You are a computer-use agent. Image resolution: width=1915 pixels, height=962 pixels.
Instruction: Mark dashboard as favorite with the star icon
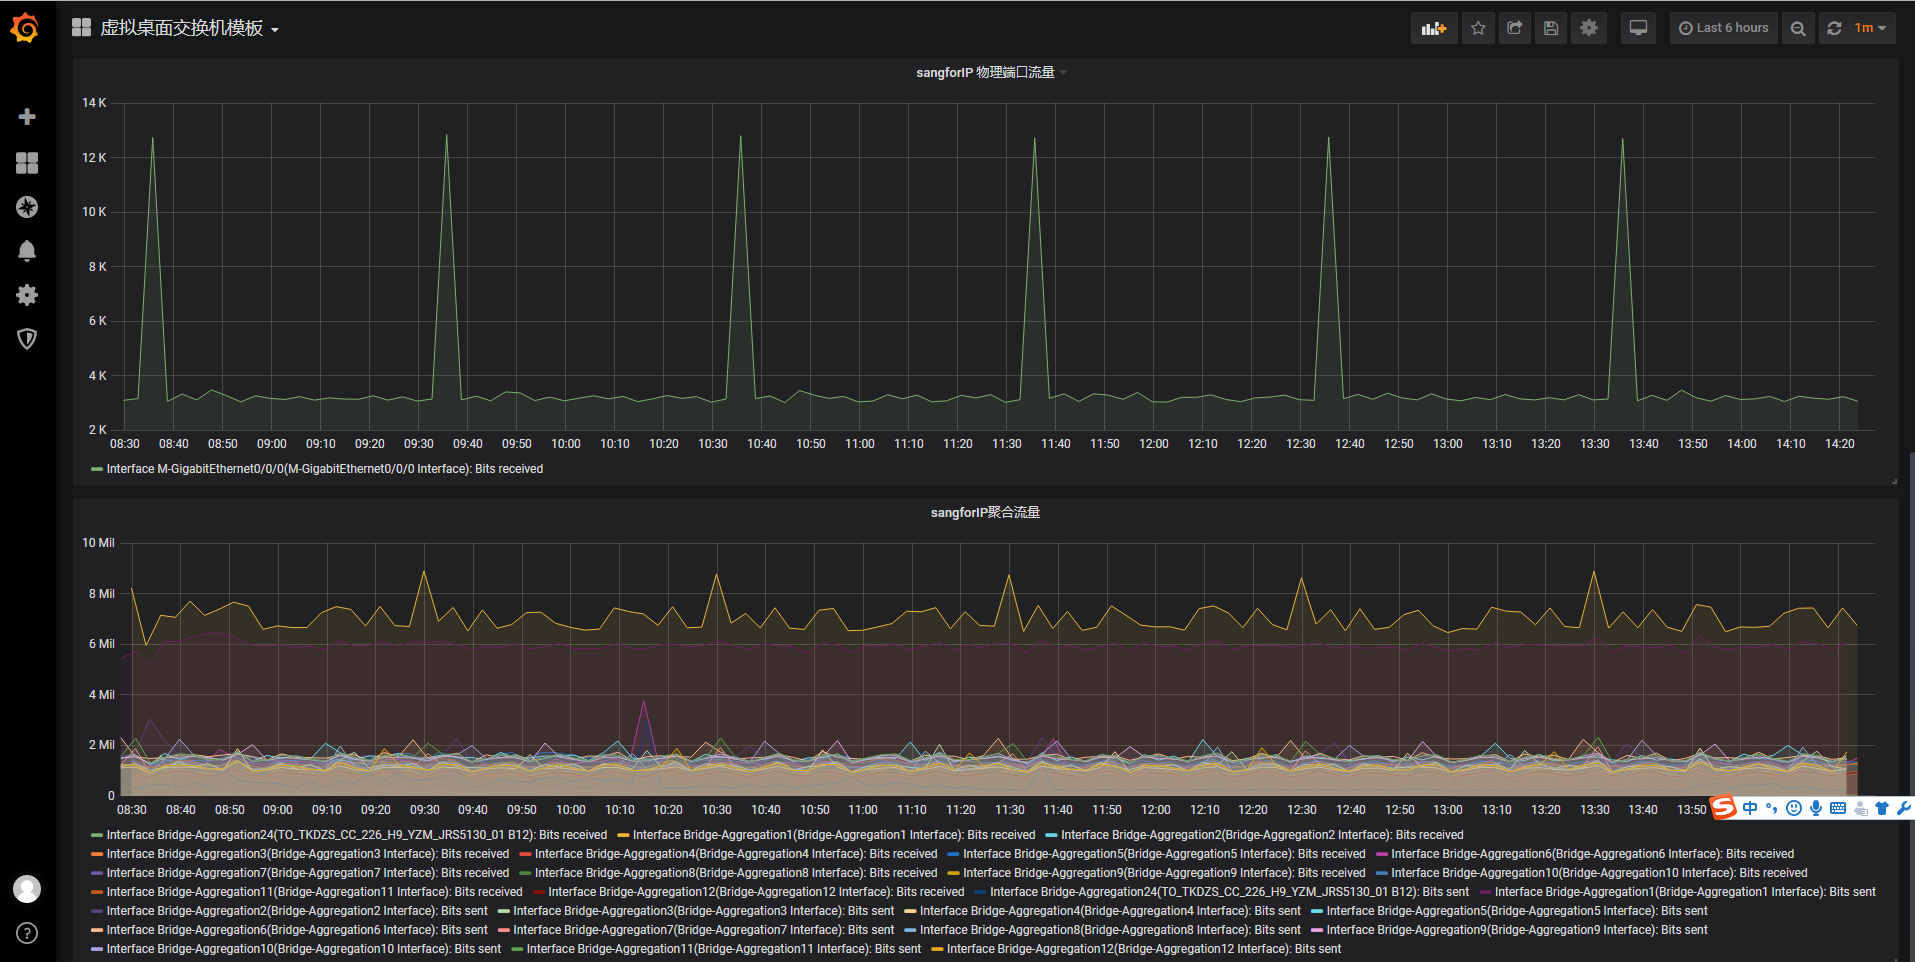[x=1477, y=28]
